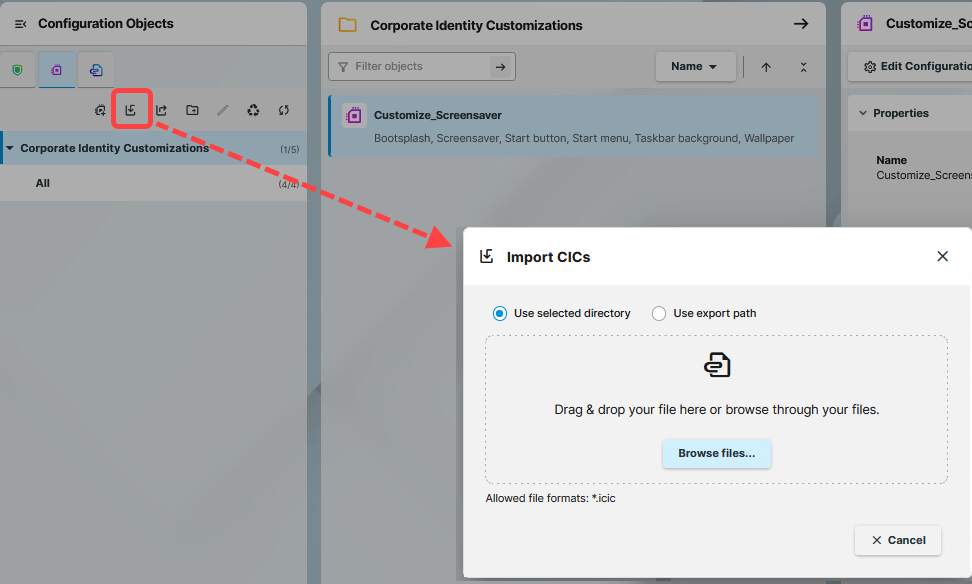Open the Name sort dropdown
972x584 pixels.
click(x=695, y=67)
